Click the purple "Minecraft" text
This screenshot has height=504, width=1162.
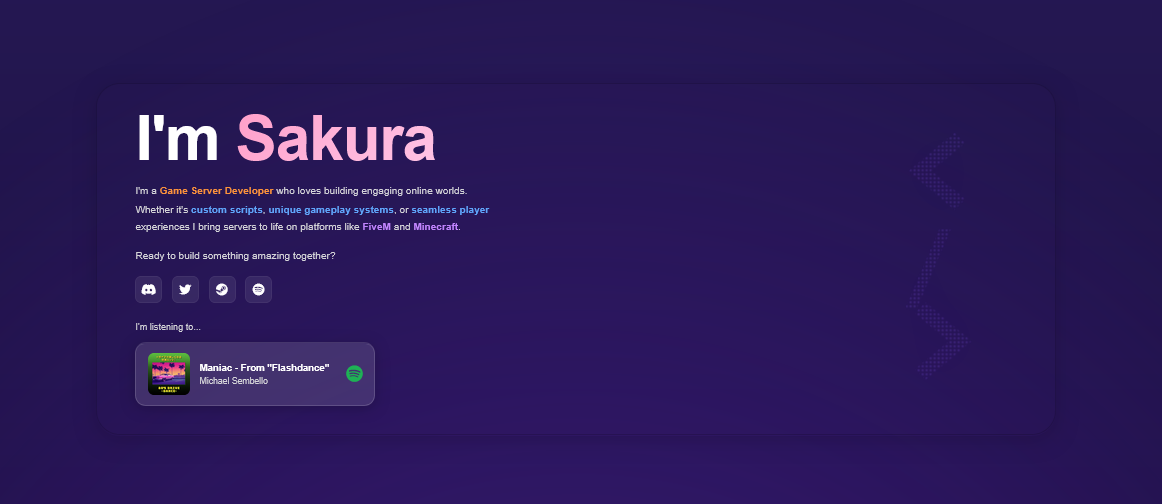point(436,227)
